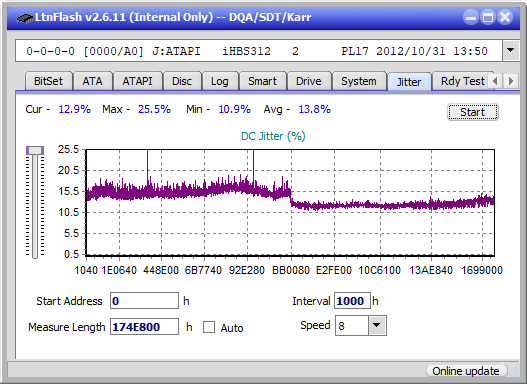Click the Start Address input field
The image size is (527, 384).
[x=145, y=301]
